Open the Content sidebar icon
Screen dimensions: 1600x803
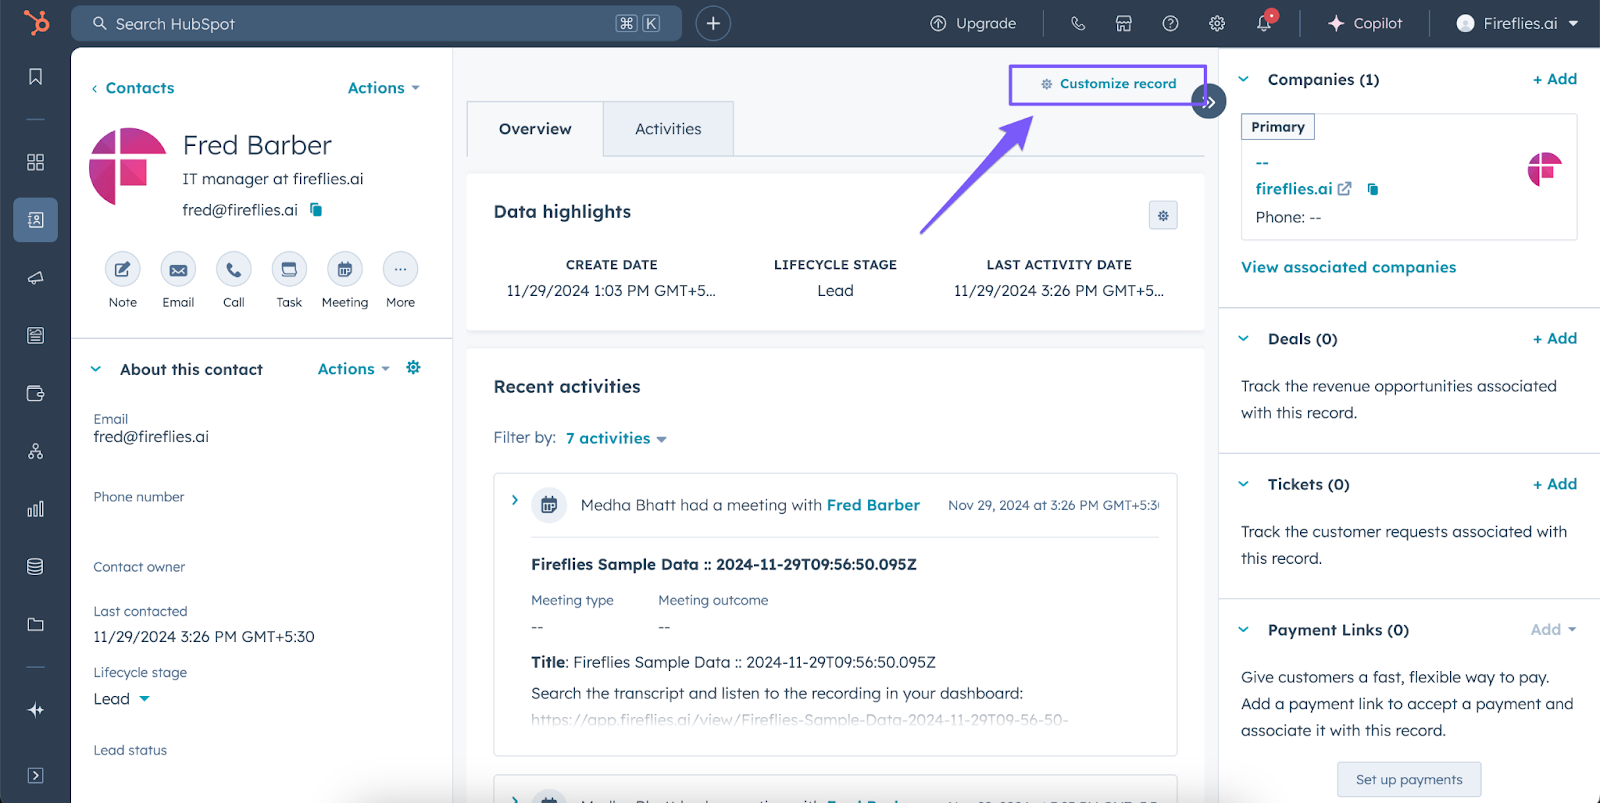(35, 336)
